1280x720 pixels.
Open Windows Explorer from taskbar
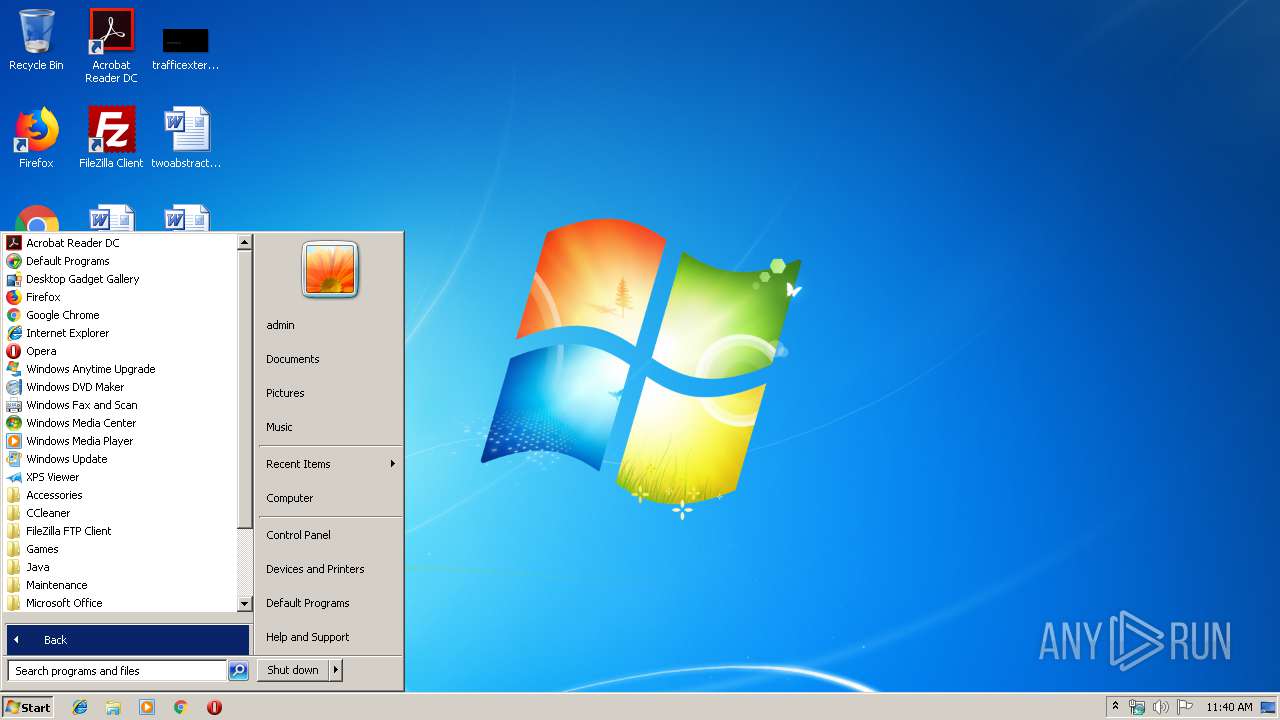(113, 707)
